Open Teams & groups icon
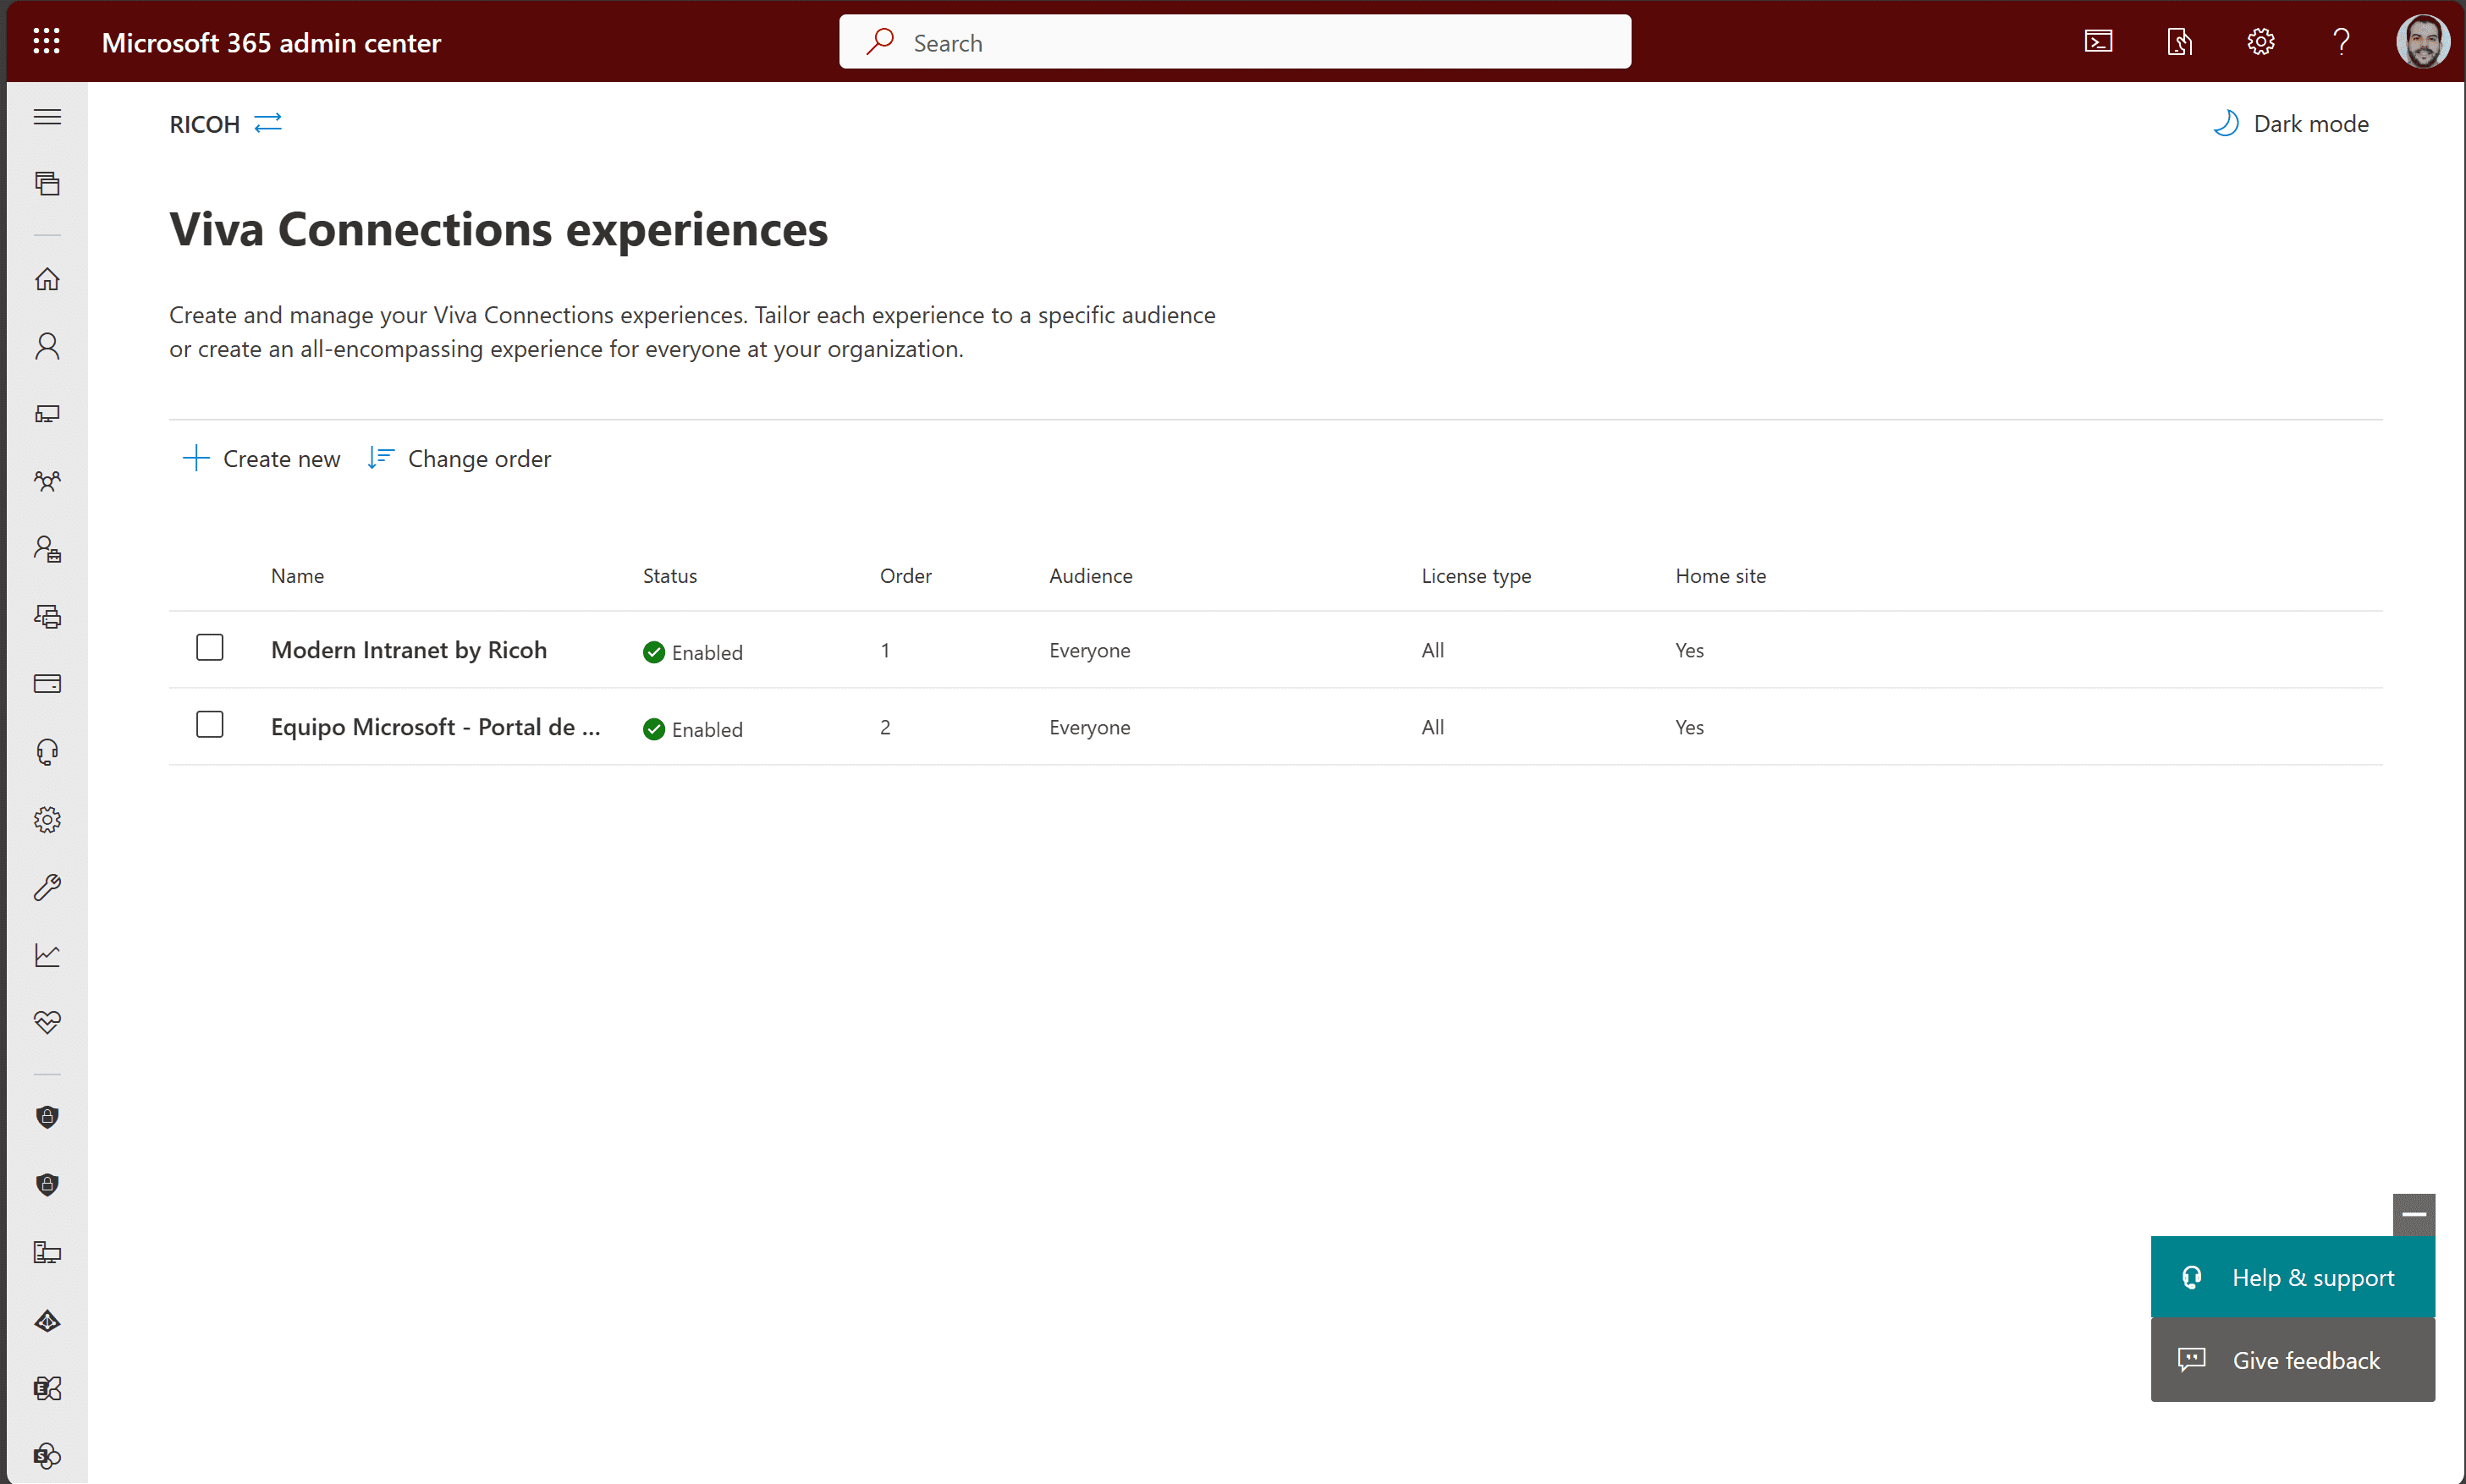Viewport: 2466px width, 1484px height. 47,481
